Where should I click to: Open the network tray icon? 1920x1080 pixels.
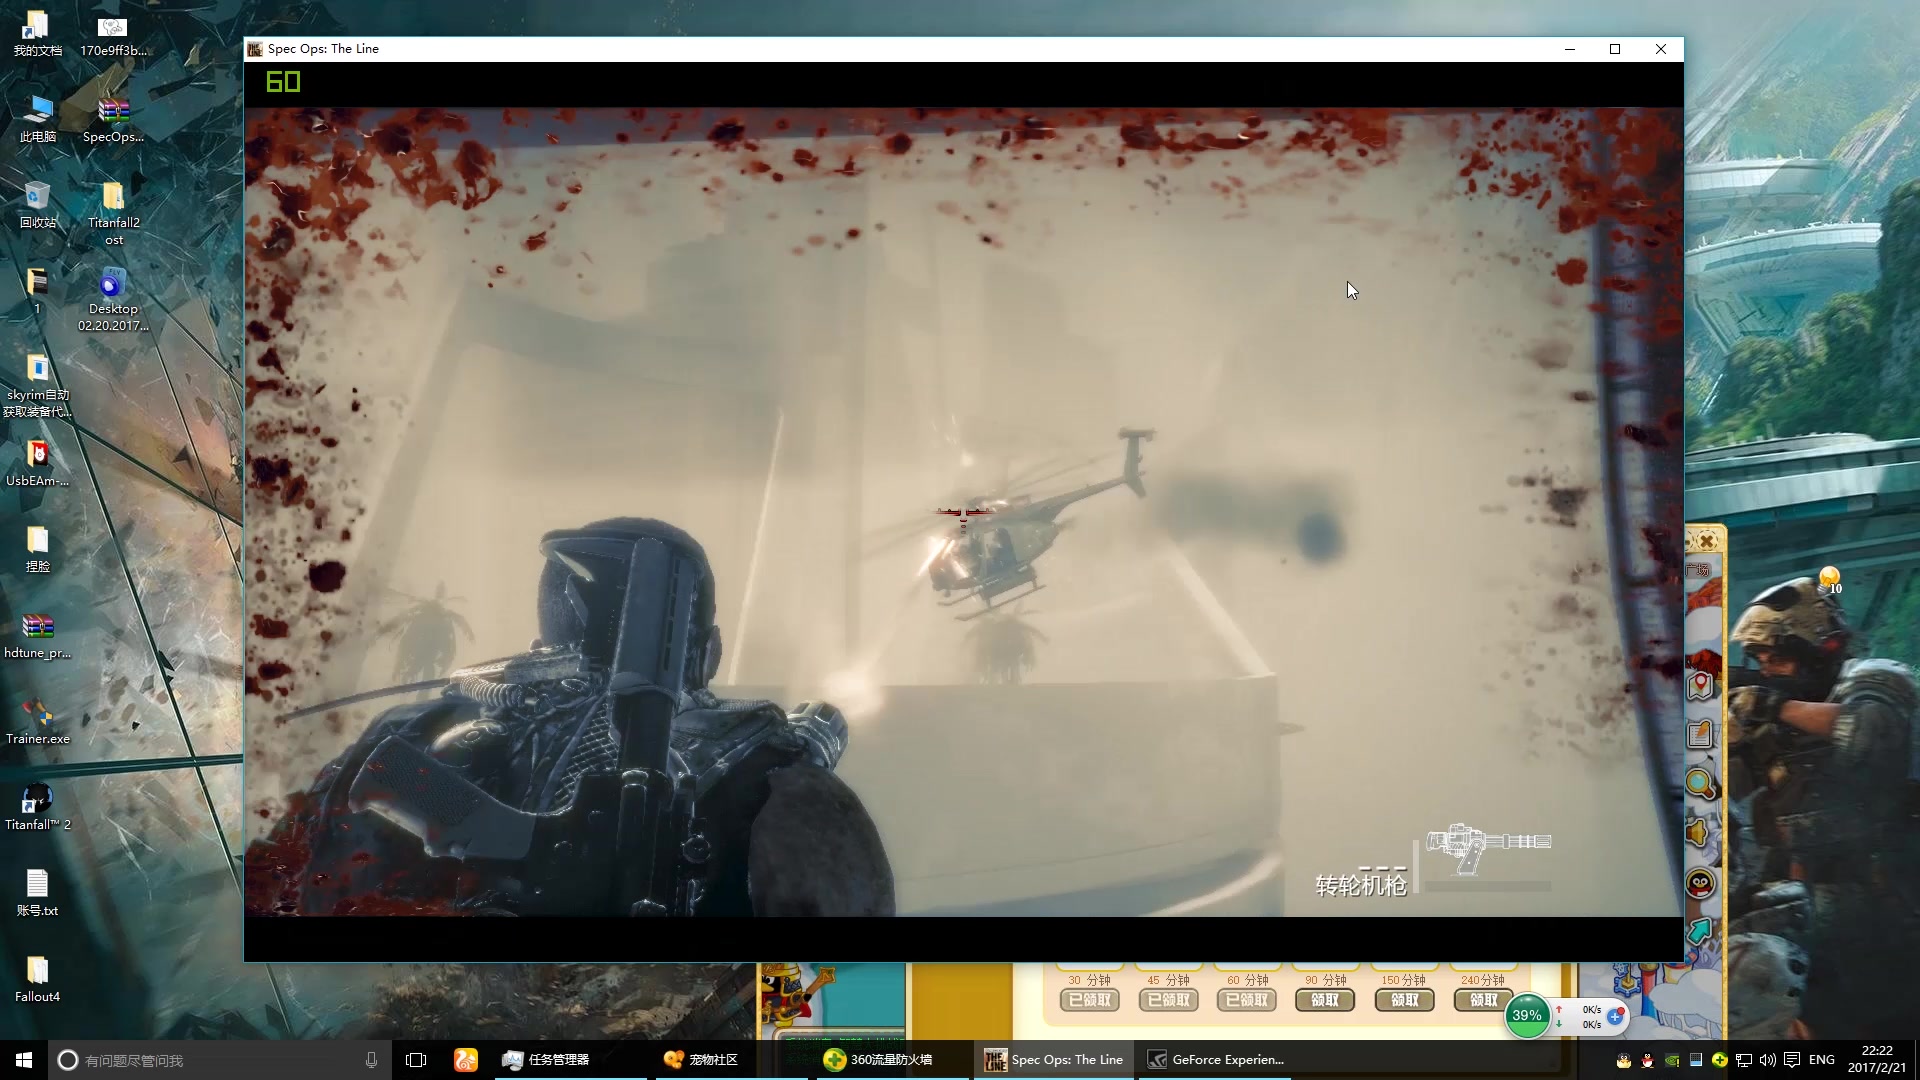1743,1060
